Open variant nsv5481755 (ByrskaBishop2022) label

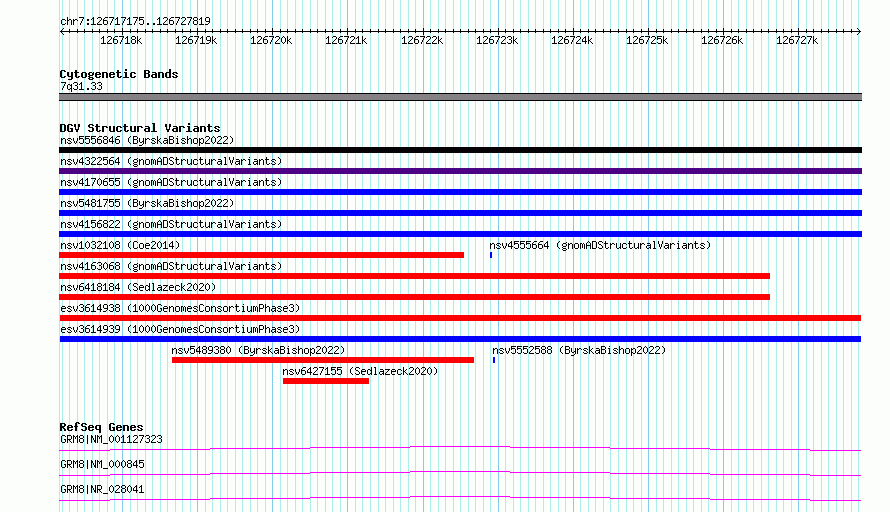click(x=147, y=203)
